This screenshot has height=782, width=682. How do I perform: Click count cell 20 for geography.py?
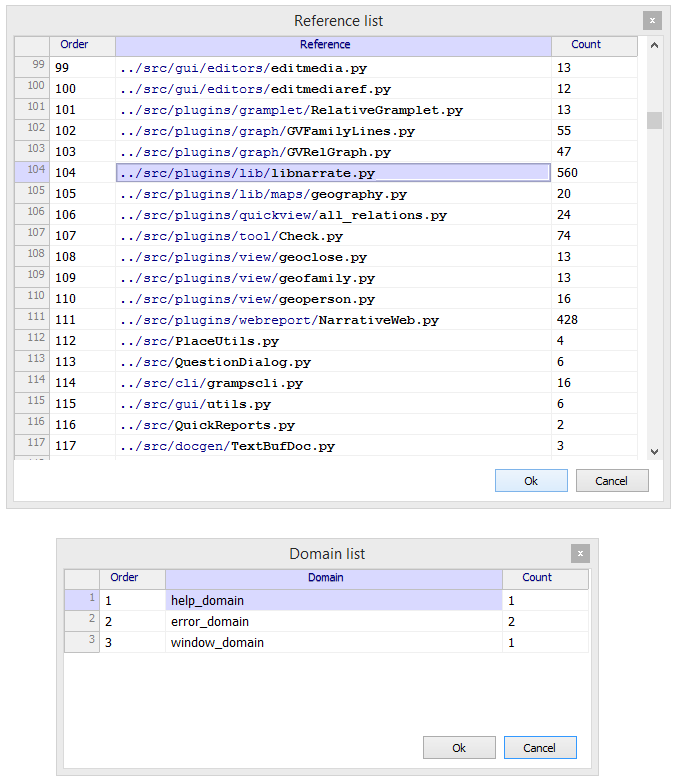[x=594, y=194]
